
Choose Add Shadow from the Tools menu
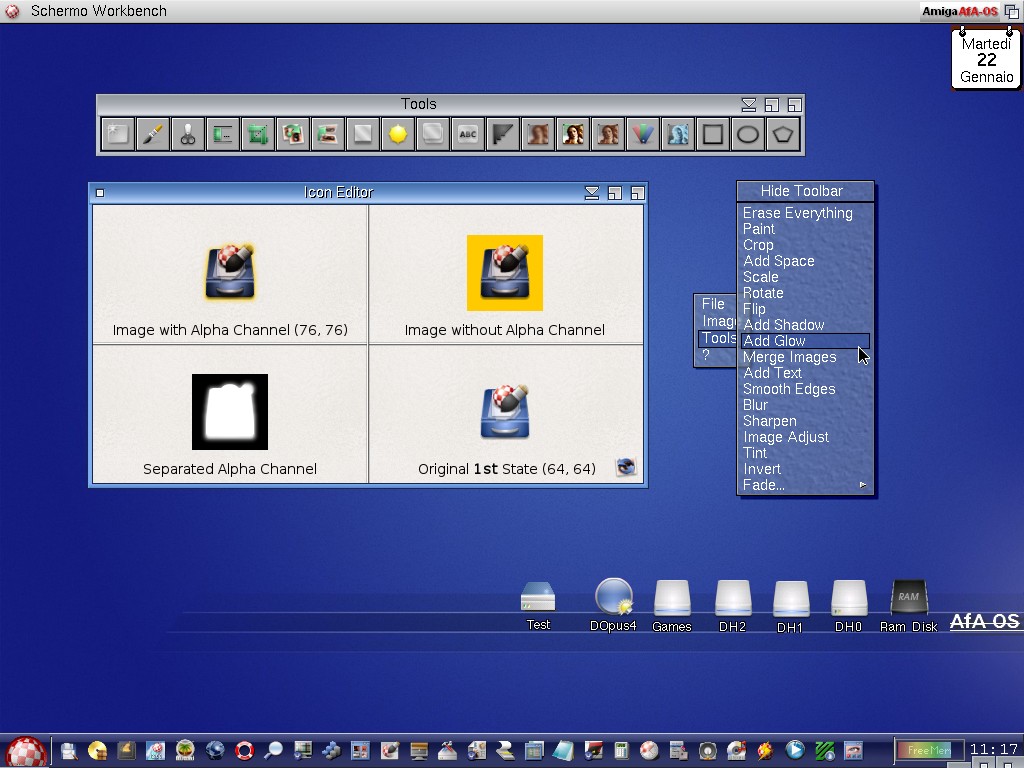[784, 325]
